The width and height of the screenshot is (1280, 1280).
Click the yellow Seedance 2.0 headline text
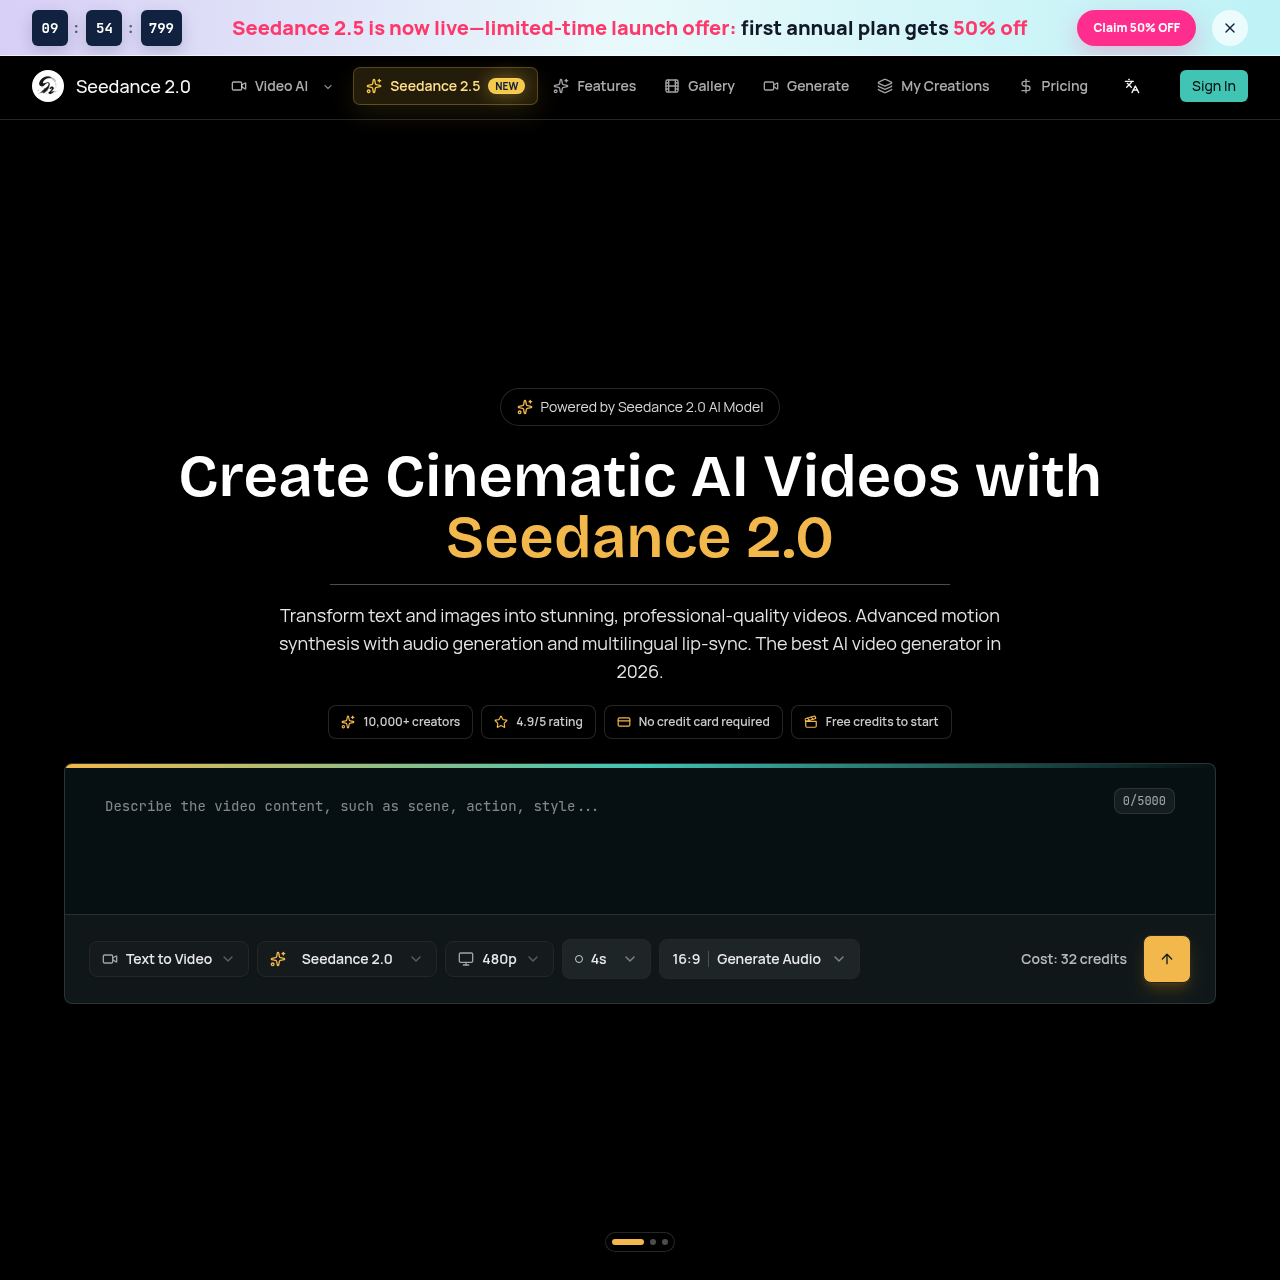pos(640,538)
